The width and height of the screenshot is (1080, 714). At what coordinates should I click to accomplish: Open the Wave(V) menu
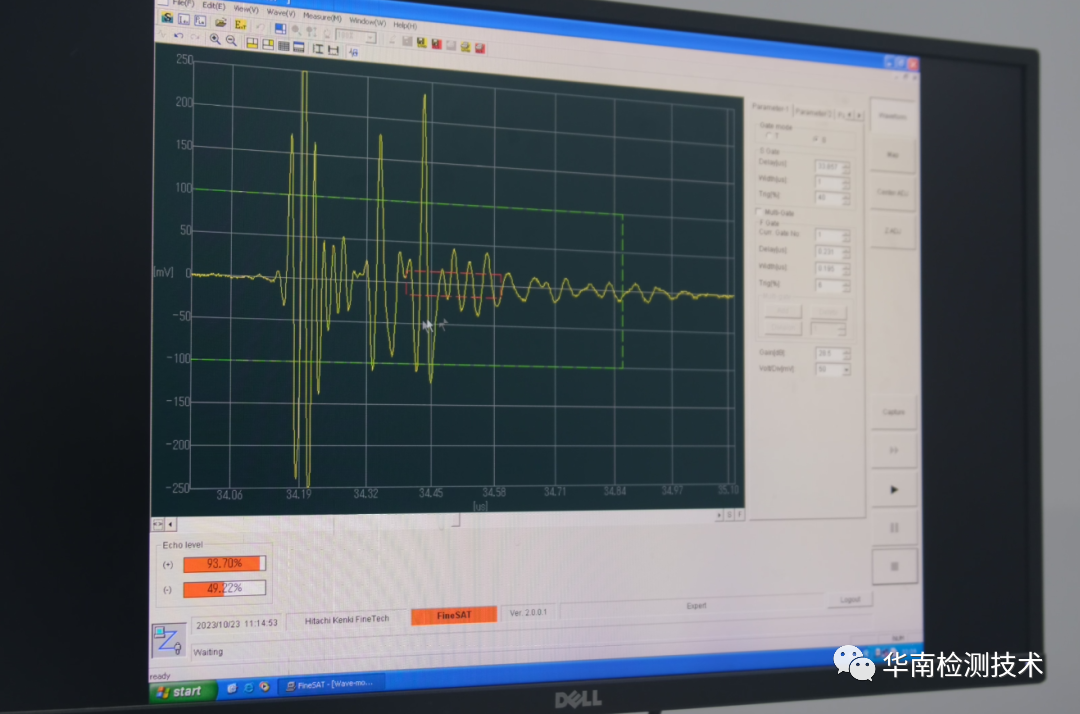click(x=280, y=12)
